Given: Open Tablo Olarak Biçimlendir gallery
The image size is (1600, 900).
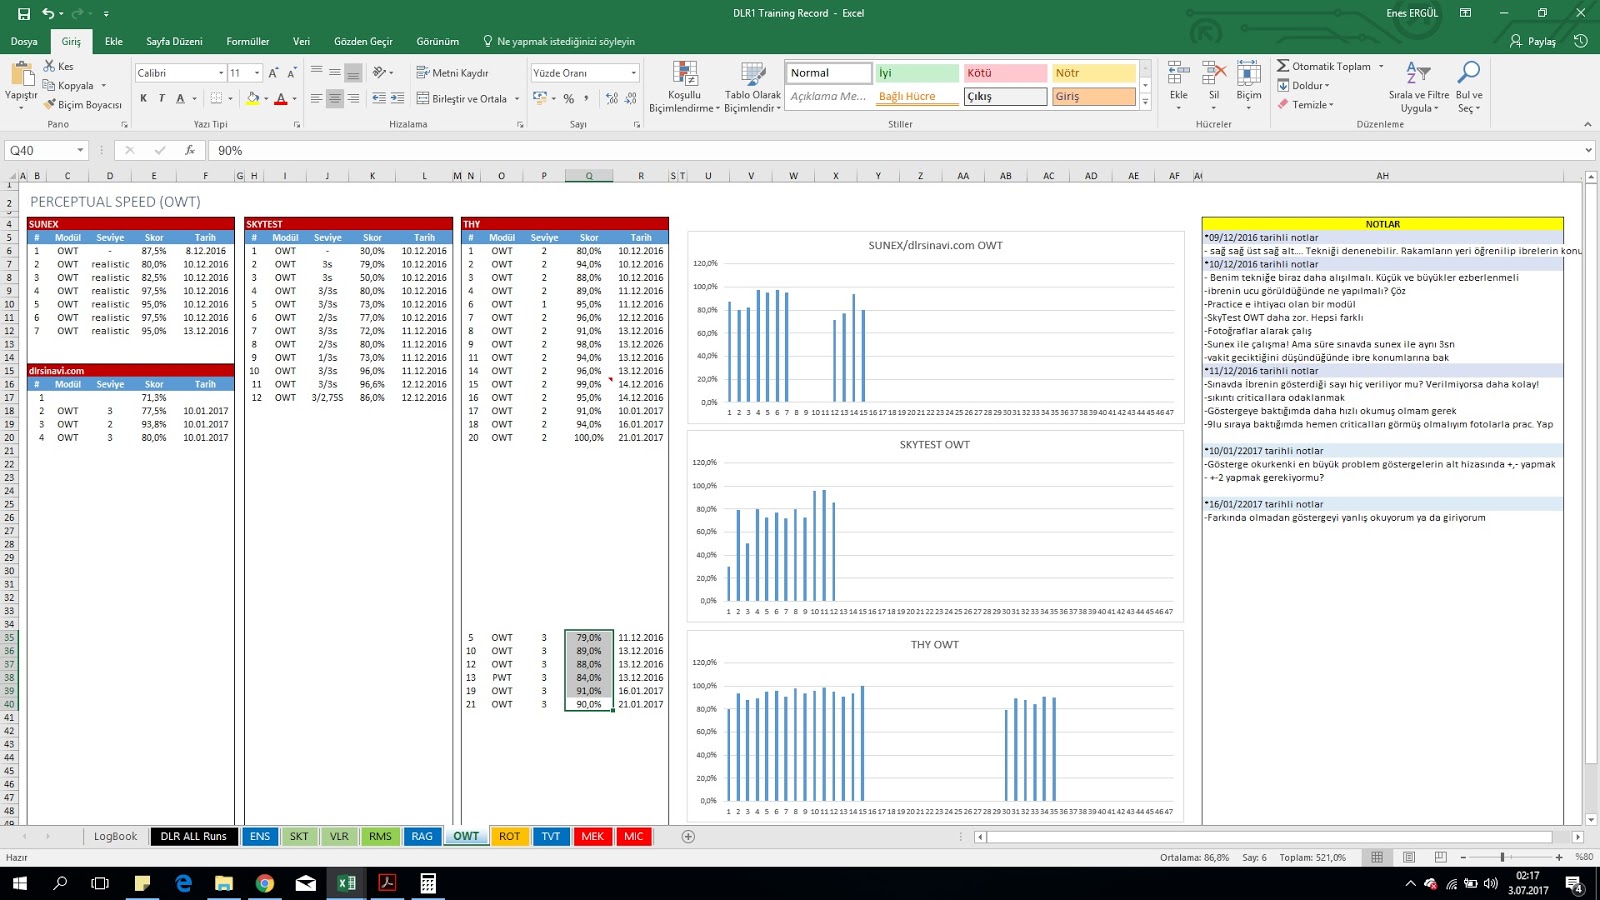Looking at the screenshot, I should click(x=753, y=86).
